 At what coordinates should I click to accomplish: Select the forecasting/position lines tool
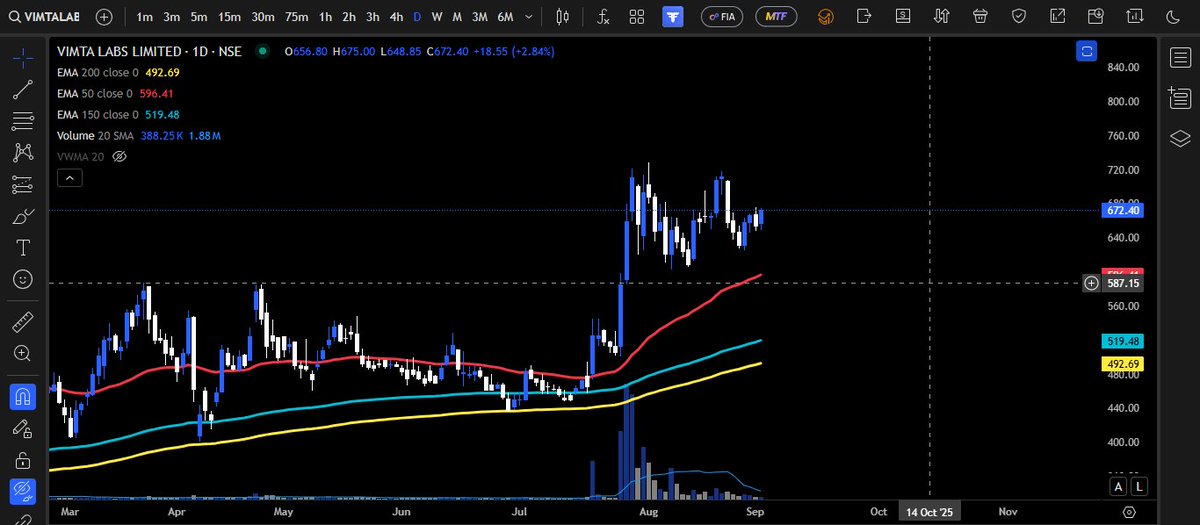click(x=23, y=185)
